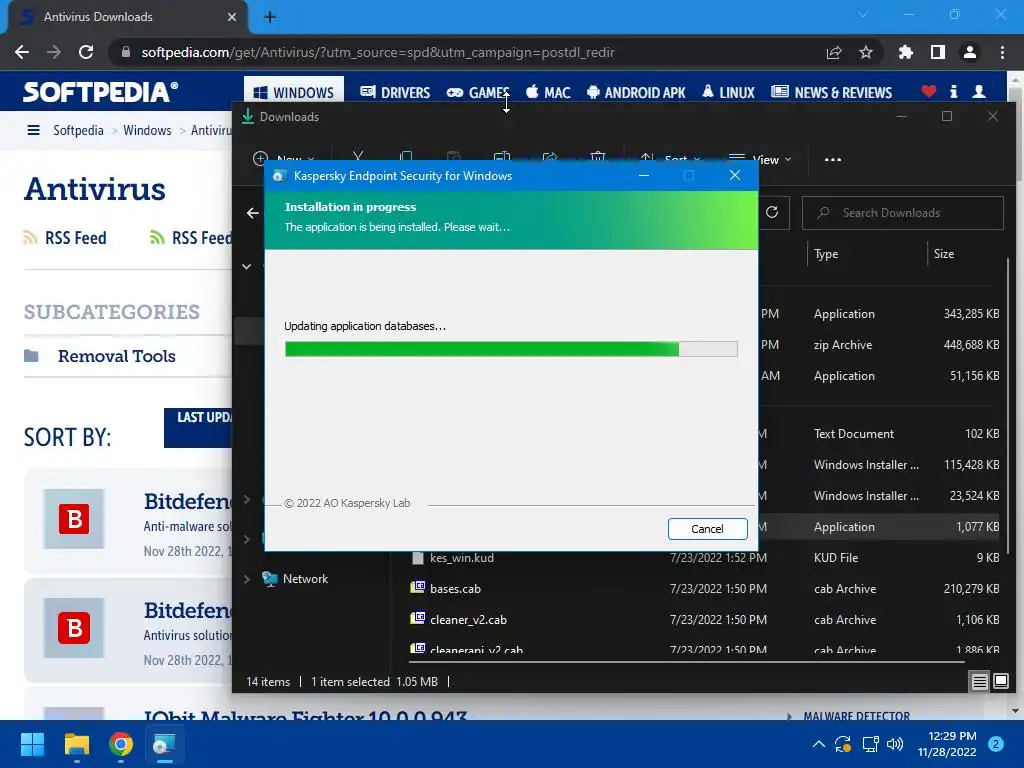Collapse the top navigation pane chevron
Viewport: 1024px width, 768px height.
pos(247,266)
